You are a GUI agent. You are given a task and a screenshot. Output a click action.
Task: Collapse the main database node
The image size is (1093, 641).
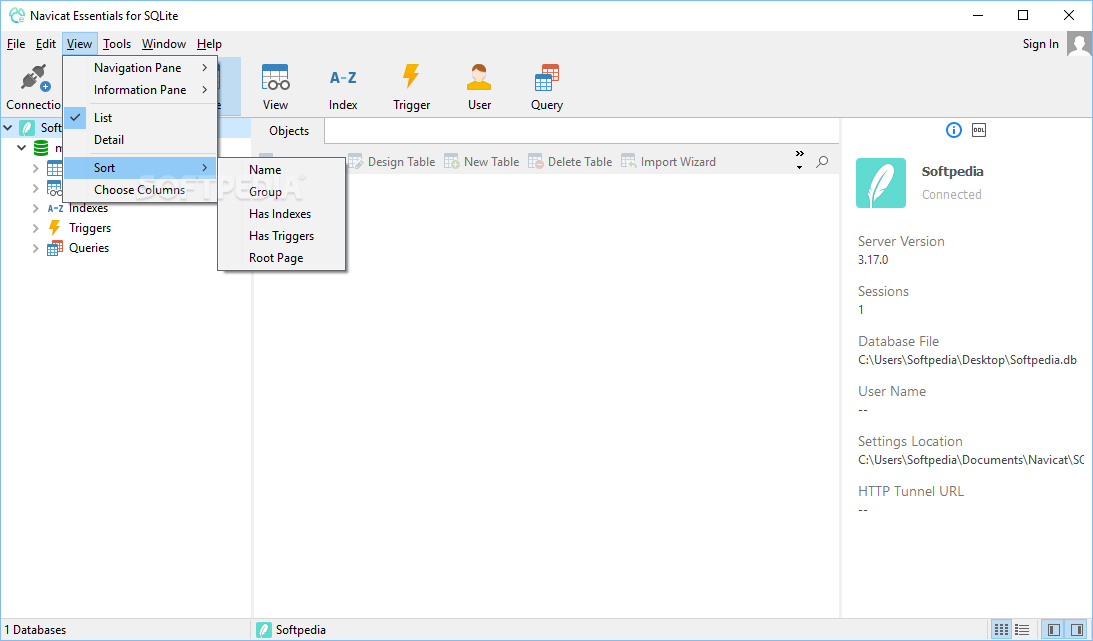click(x=22, y=148)
